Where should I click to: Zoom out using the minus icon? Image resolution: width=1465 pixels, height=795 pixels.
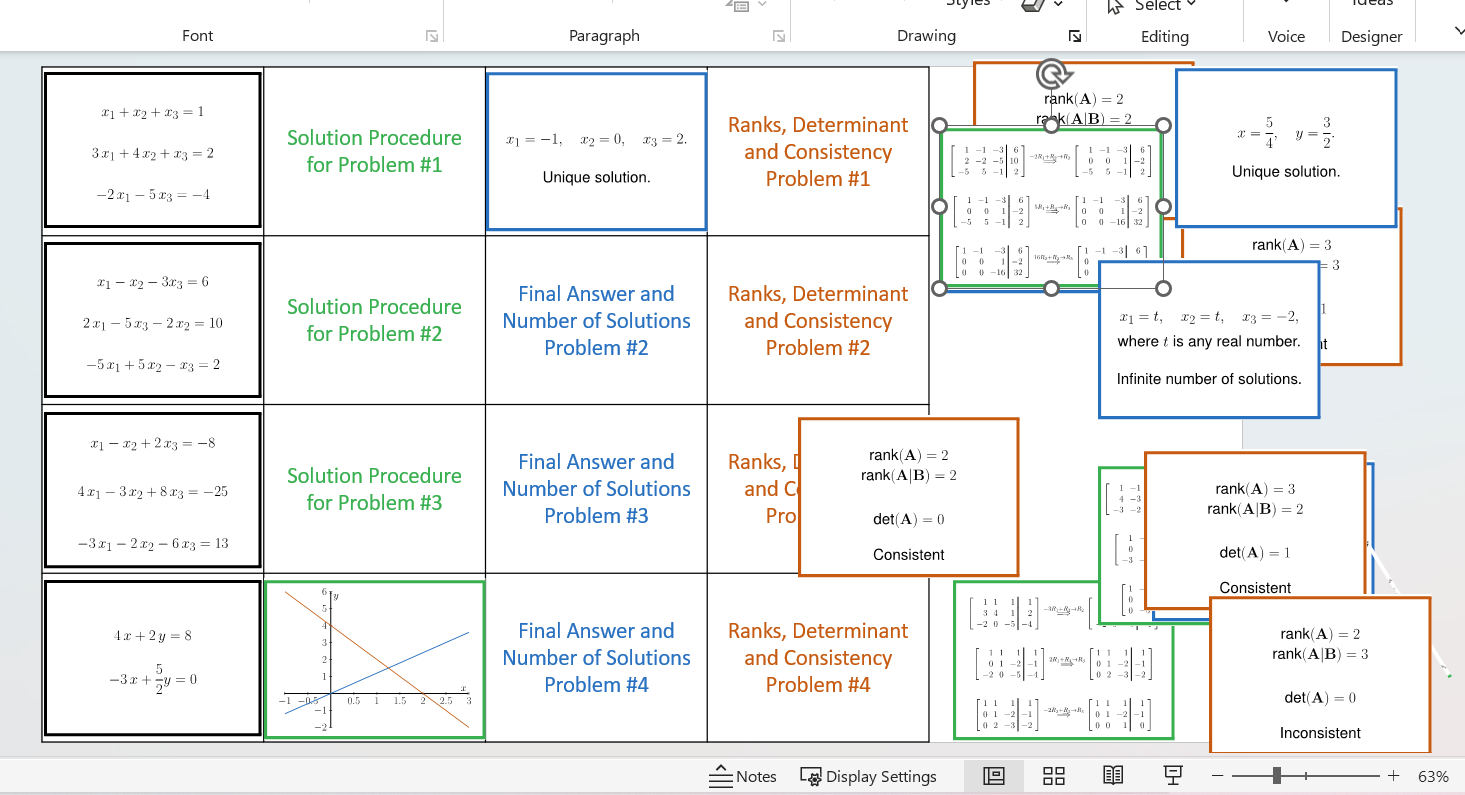point(1218,775)
